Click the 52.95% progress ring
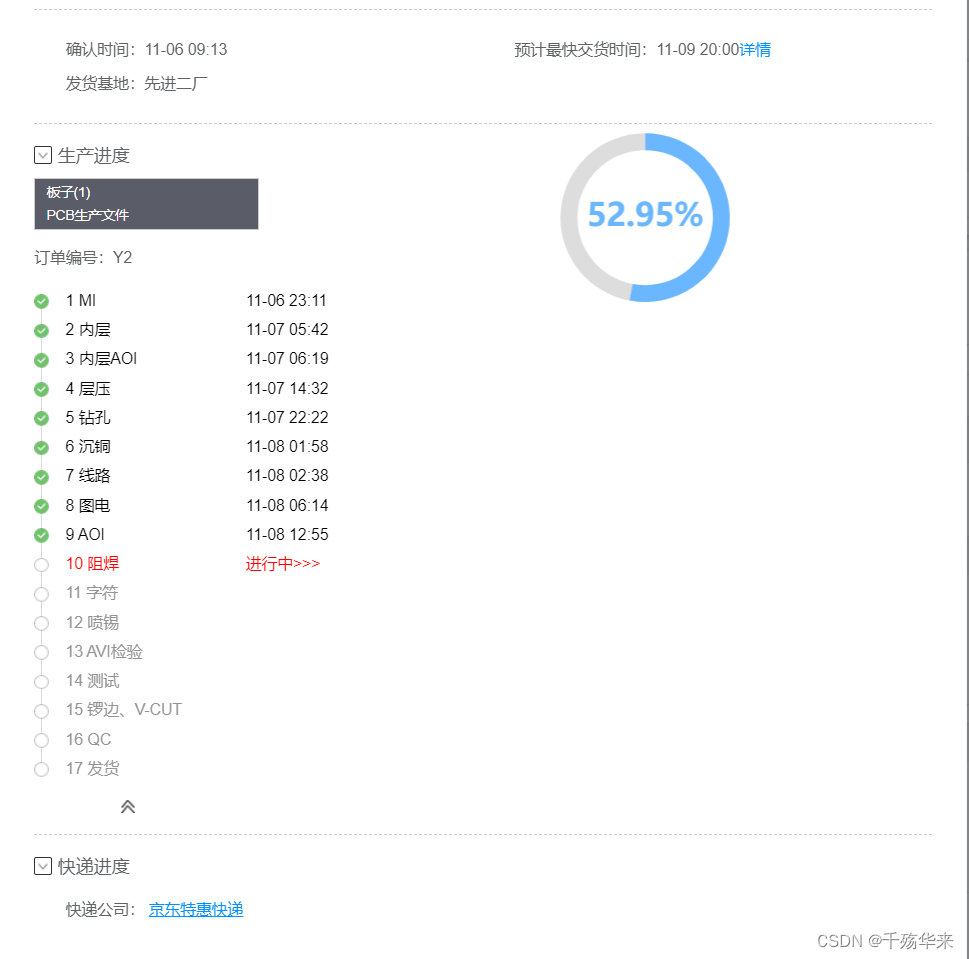The image size is (969, 959). click(x=645, y=218)
